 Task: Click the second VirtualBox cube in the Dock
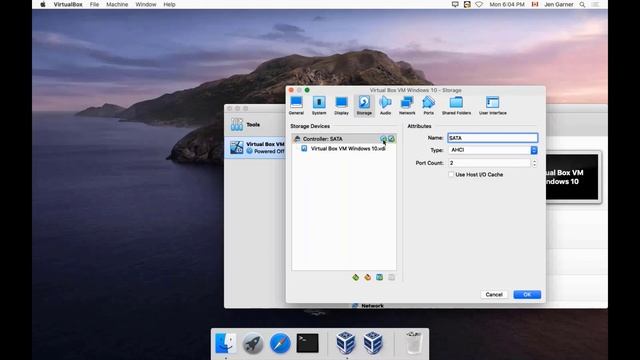pyautogui.click(x=373, y=343)
